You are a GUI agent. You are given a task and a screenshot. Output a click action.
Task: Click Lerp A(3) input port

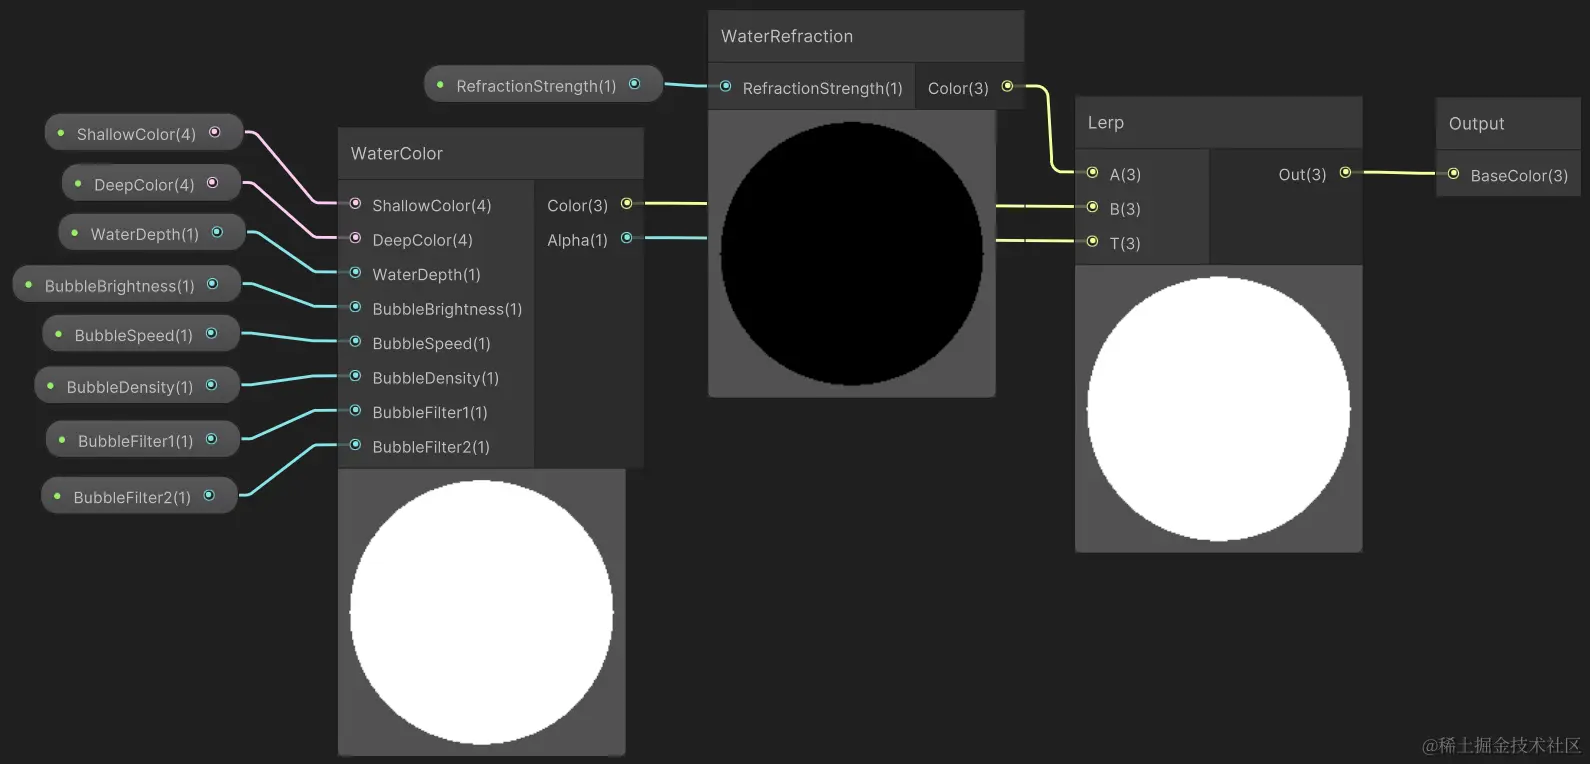coord(1092,173)
